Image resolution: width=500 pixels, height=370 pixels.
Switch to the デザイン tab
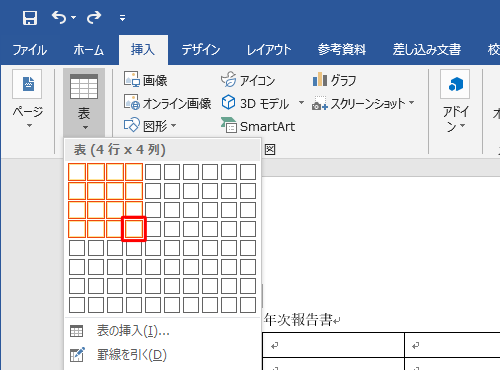point(201,50)
